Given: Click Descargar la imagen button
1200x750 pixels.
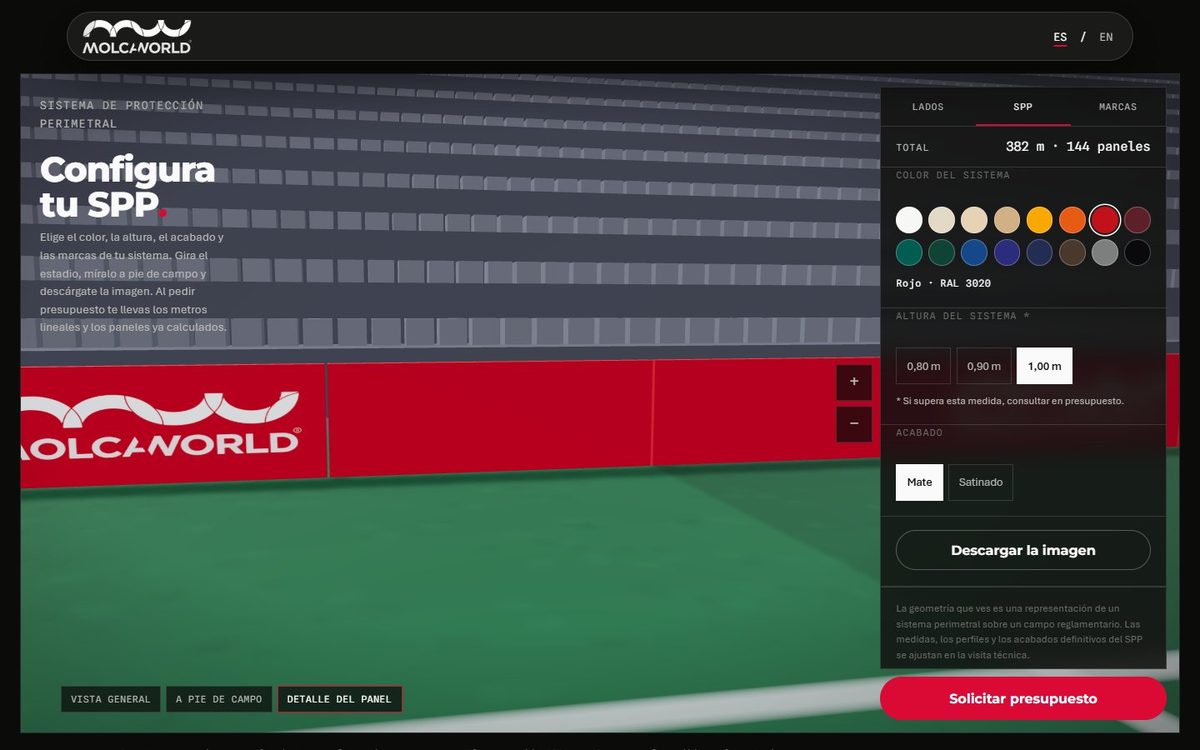Looking at the screenshot, I should [x=1023, y=550].
